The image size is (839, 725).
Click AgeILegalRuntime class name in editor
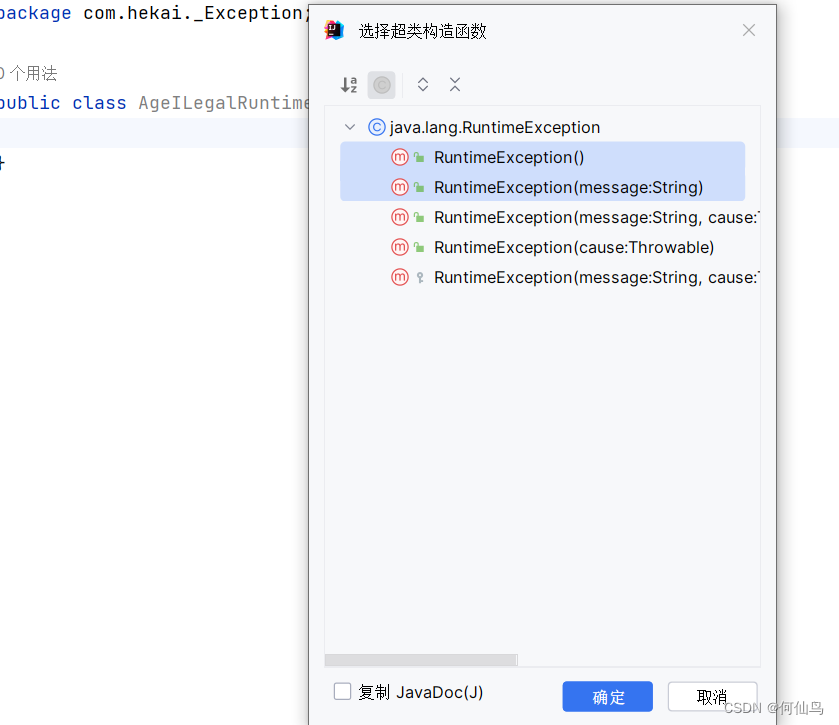[224, 103]
